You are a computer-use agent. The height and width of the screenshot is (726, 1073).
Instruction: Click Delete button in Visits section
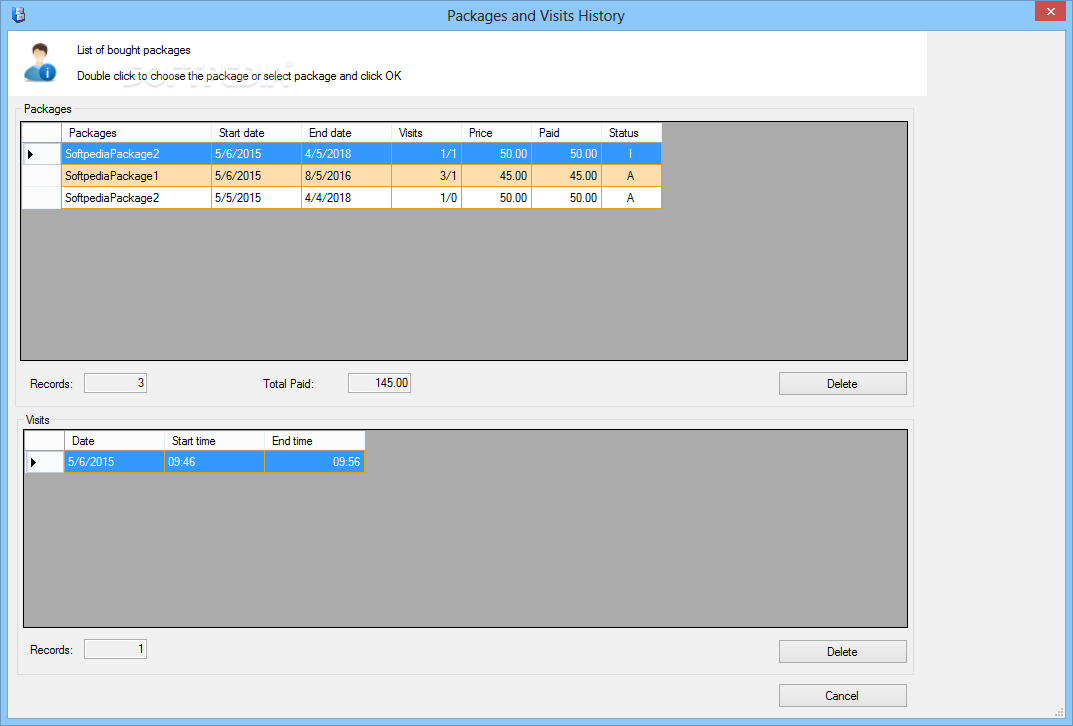[842, 651]
